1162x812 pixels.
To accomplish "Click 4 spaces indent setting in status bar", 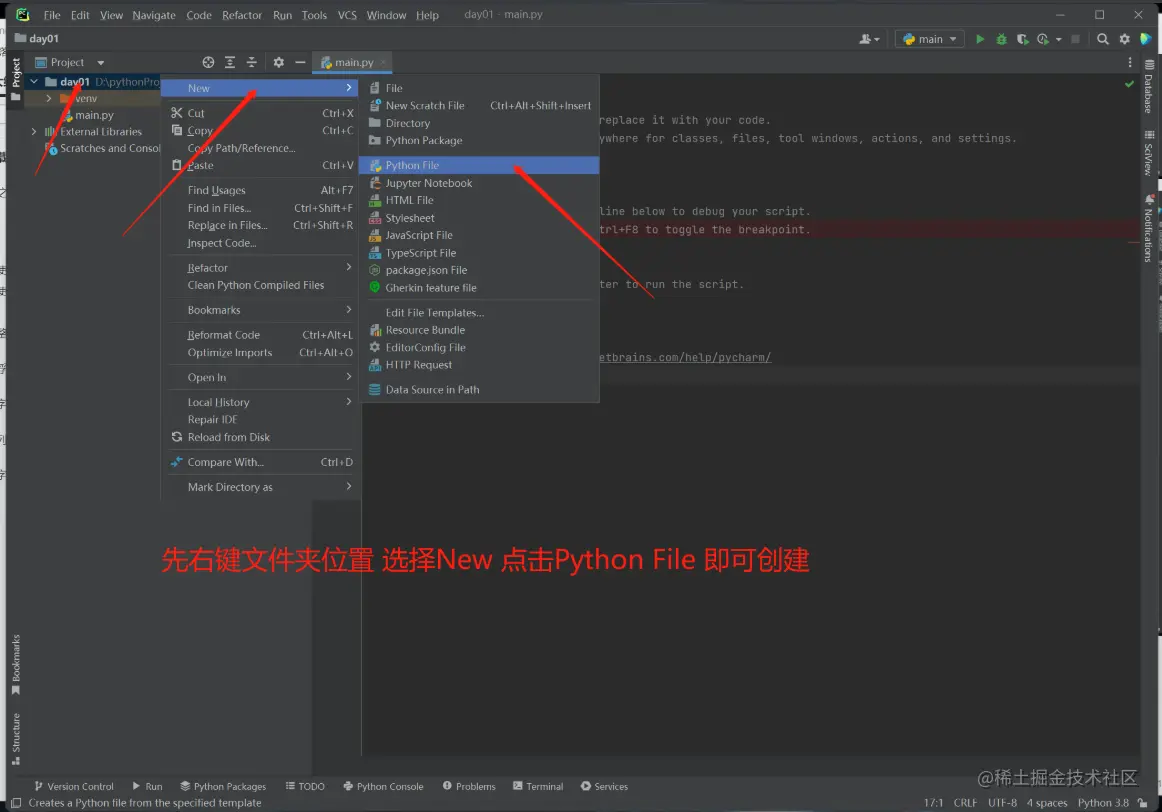I will [1046, 803].
